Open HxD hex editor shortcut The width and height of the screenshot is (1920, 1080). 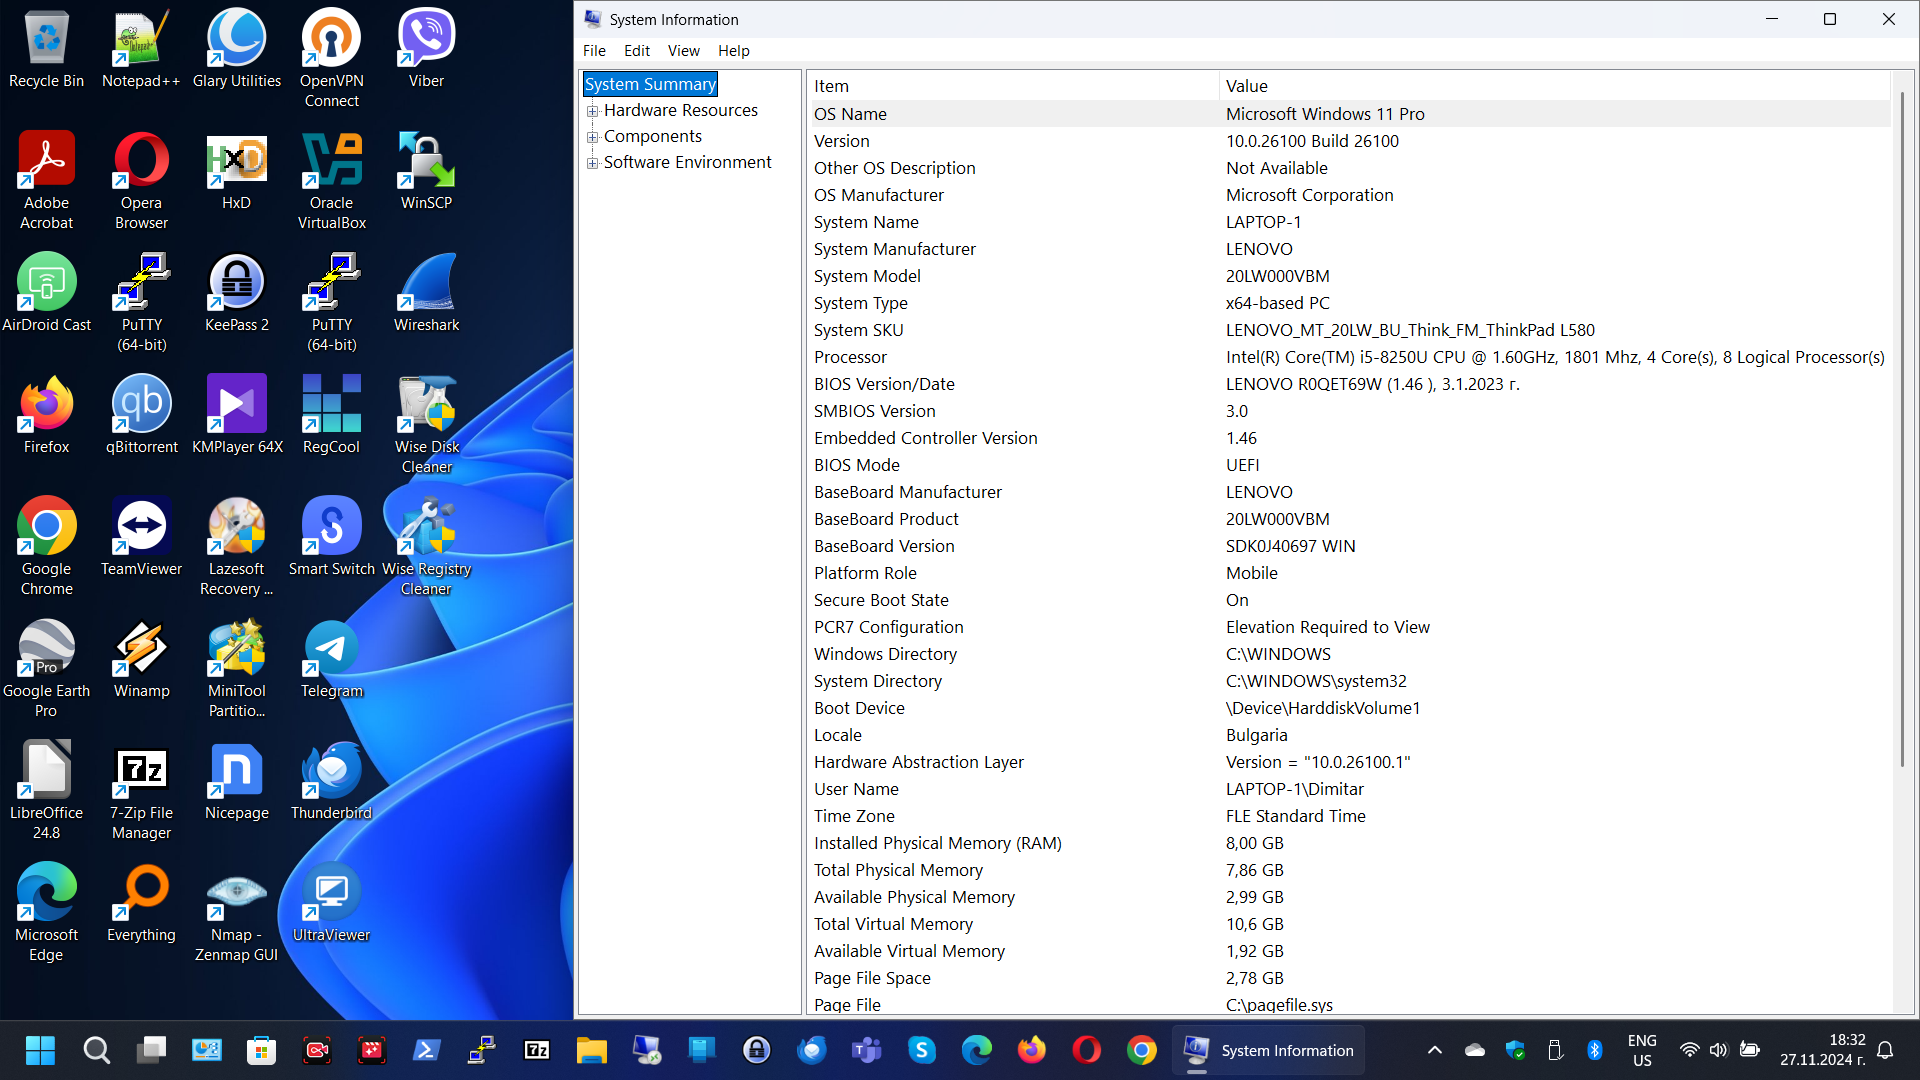(236, 172)
